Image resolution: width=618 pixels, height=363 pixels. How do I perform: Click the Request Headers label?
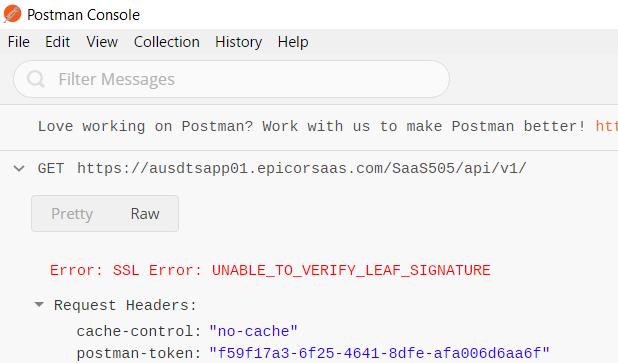click(125, 305)
